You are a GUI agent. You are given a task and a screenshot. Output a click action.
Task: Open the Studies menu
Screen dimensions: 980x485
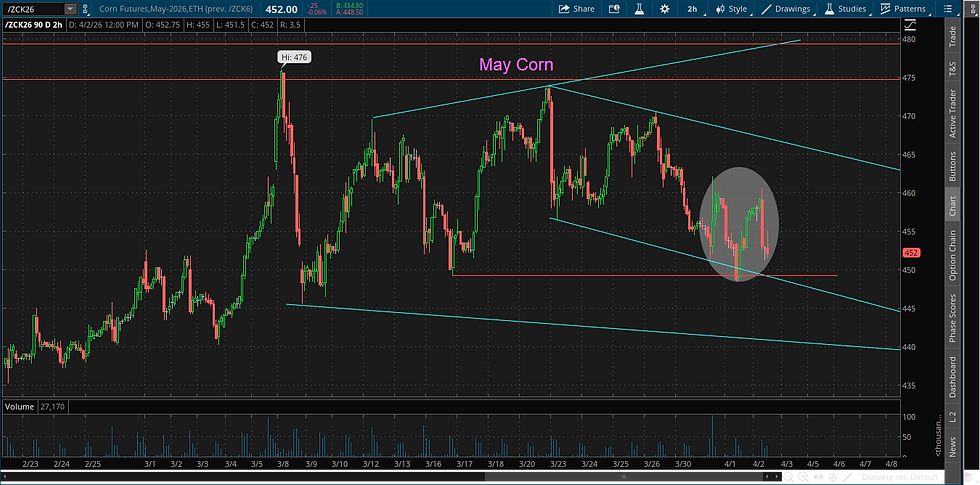(846, 9)
